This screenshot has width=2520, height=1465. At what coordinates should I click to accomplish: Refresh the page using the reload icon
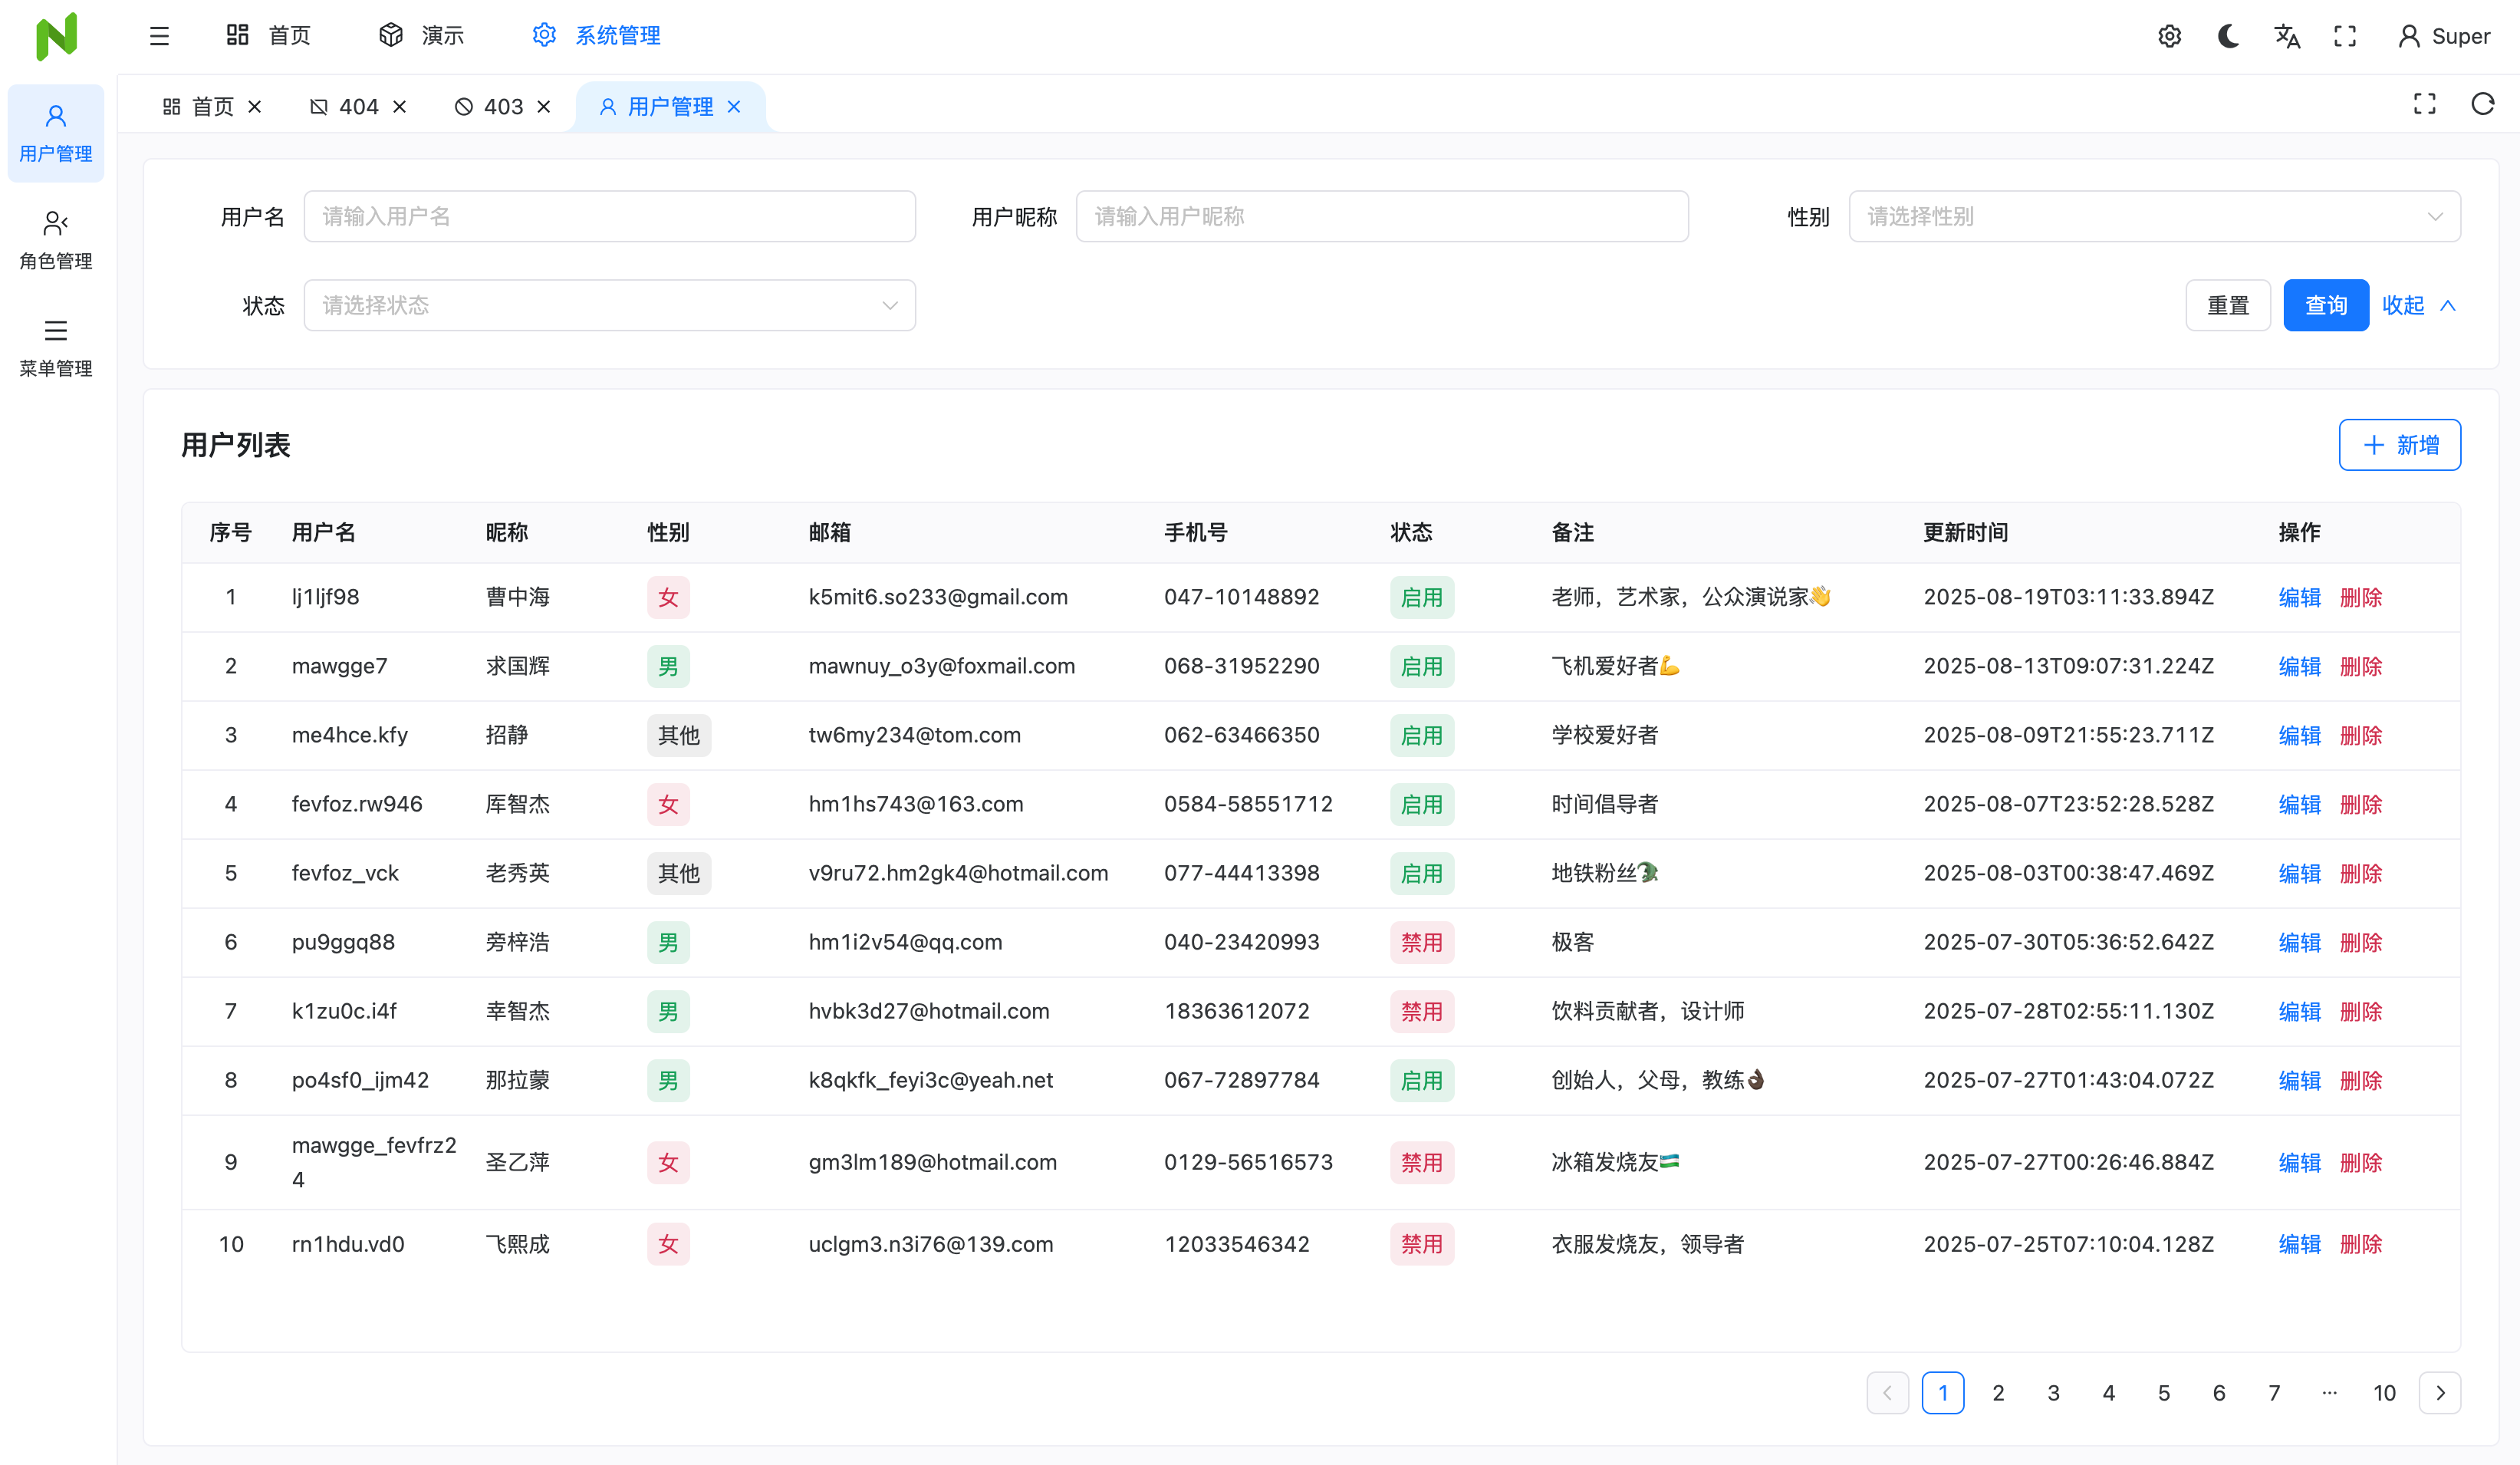pyautogui.click(x=2483, y=104)
